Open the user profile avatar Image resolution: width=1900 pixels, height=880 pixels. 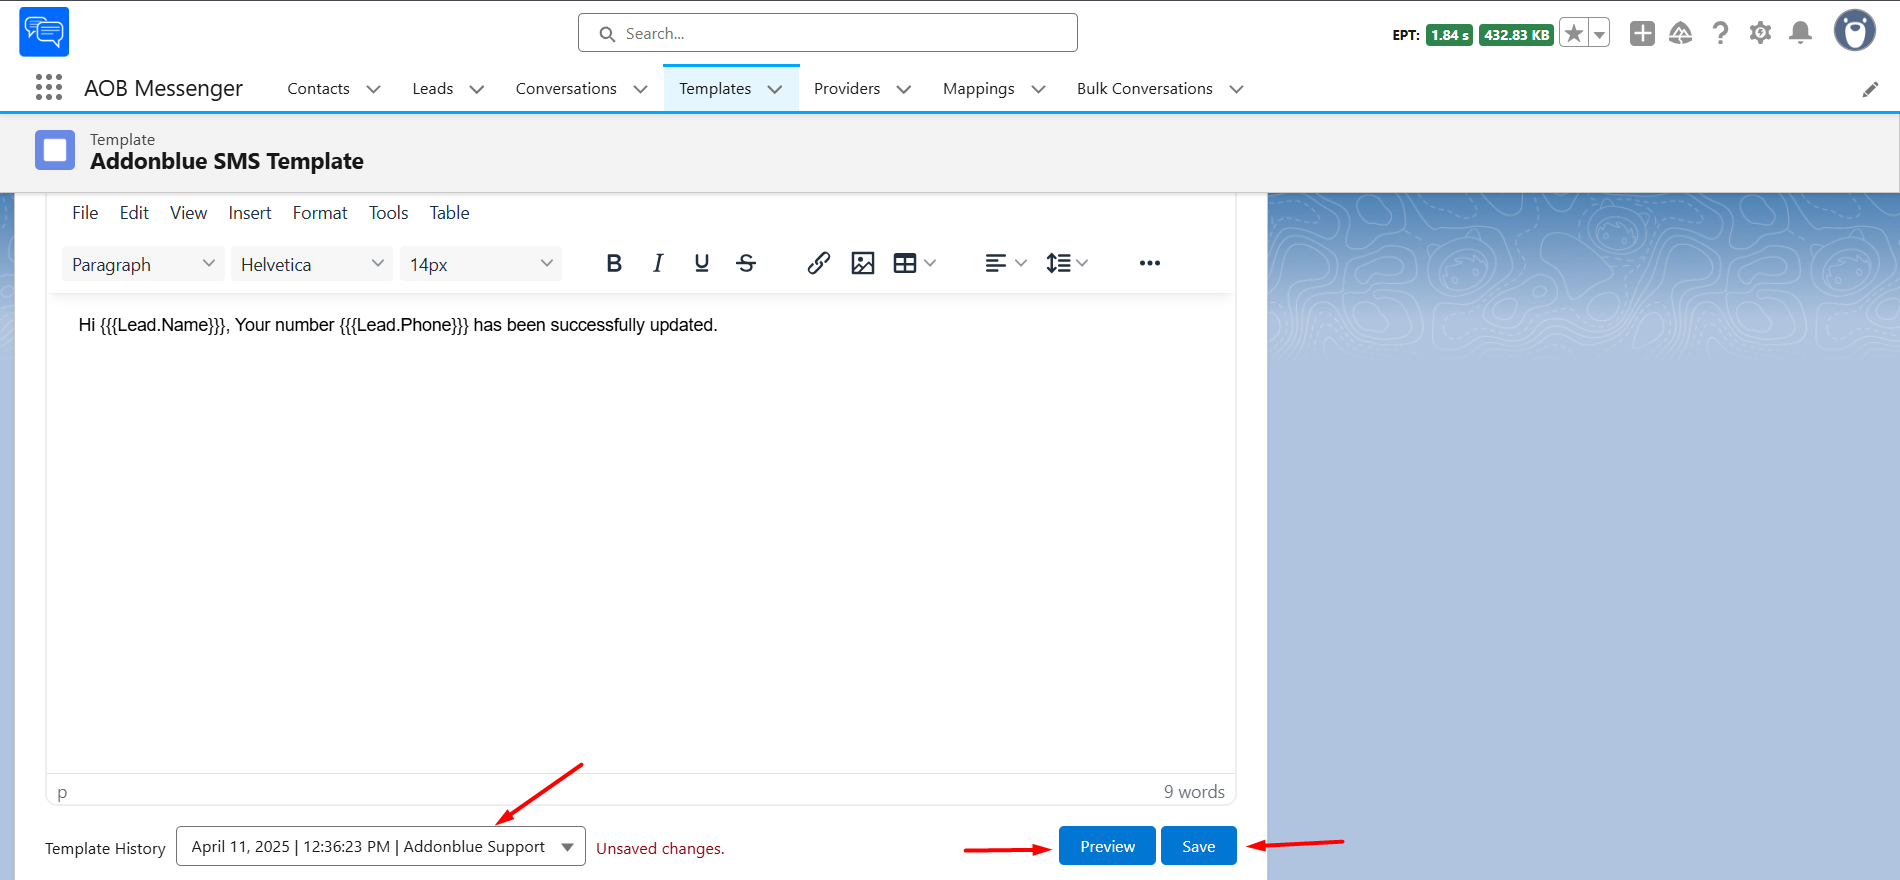click(1855, 31)
